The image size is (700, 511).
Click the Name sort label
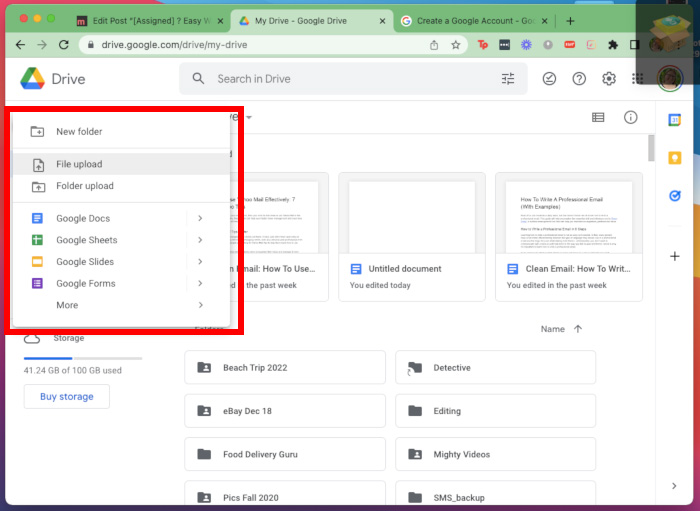[553, 329]
